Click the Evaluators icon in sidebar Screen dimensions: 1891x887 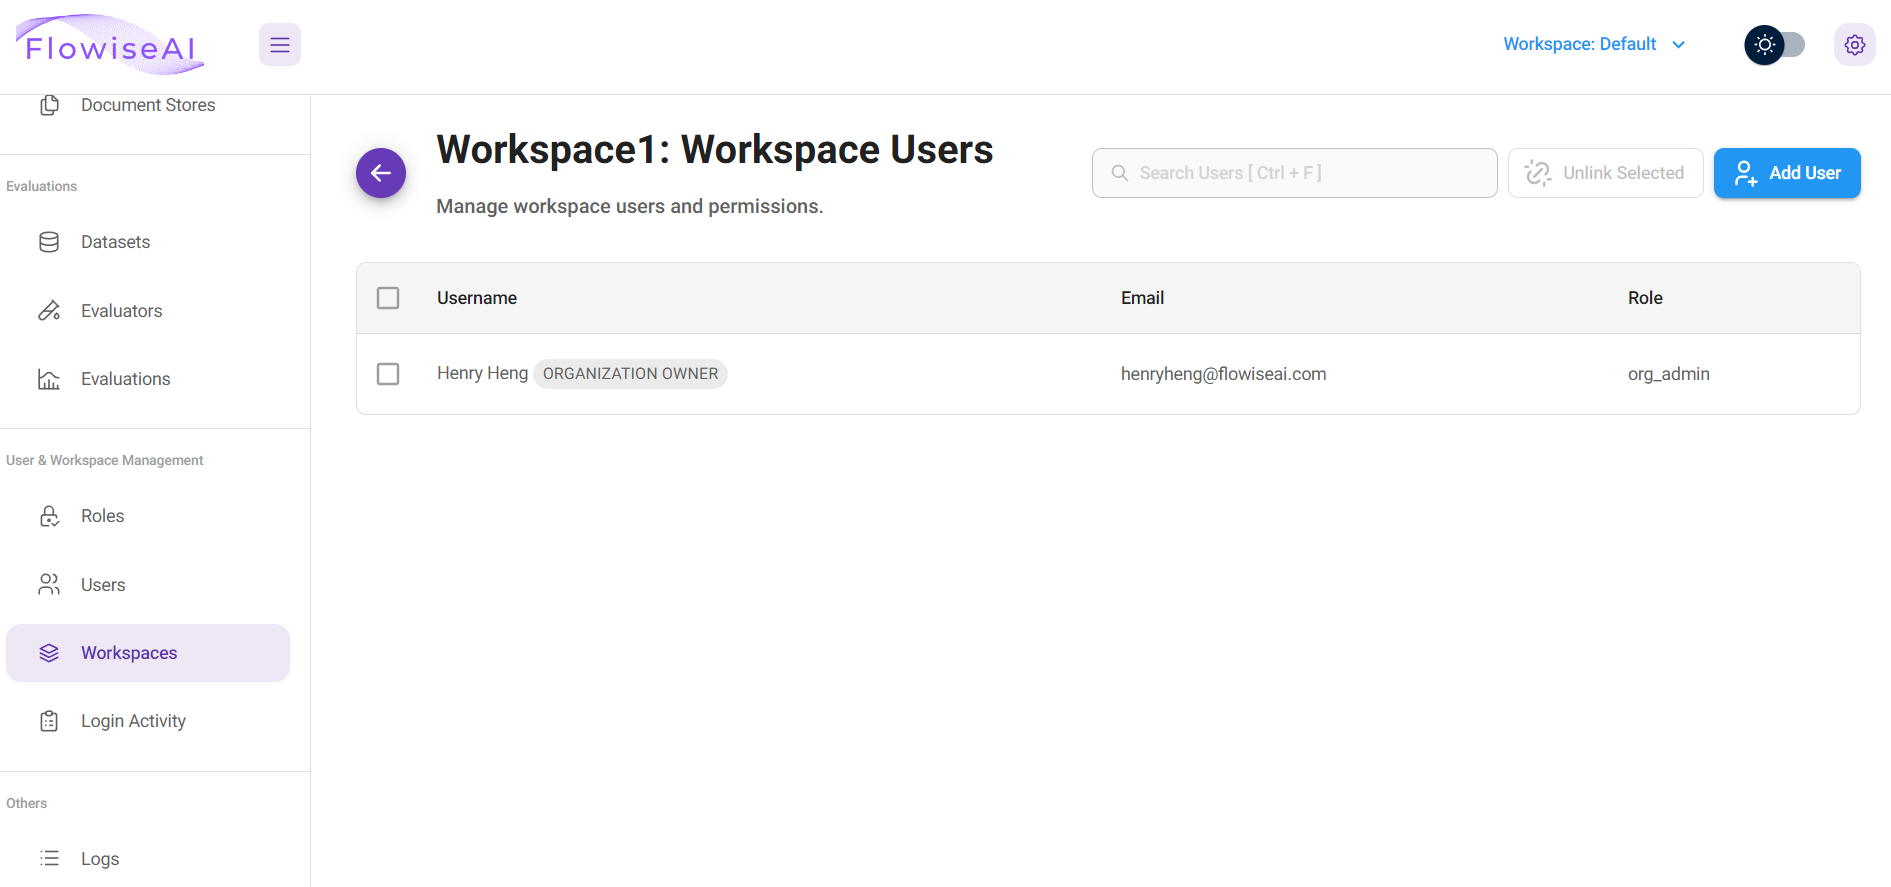[49, 311]
